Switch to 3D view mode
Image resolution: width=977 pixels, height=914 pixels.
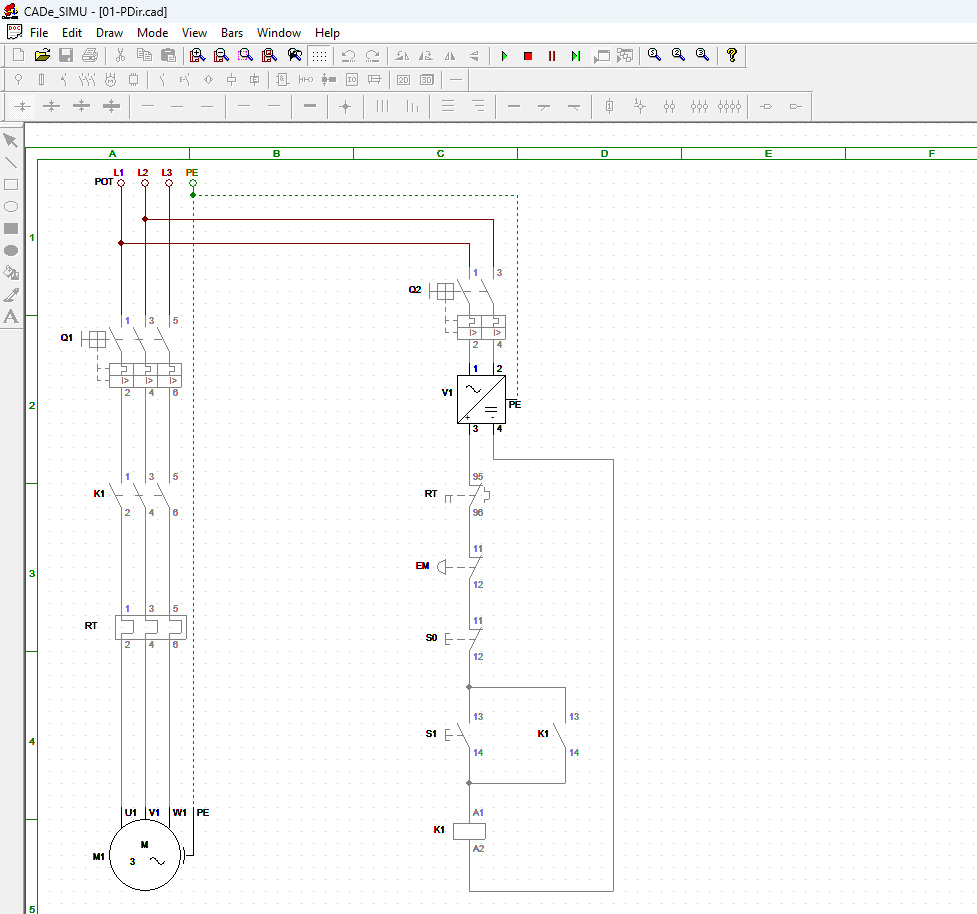pyautogui.click(x=427, y=80)
